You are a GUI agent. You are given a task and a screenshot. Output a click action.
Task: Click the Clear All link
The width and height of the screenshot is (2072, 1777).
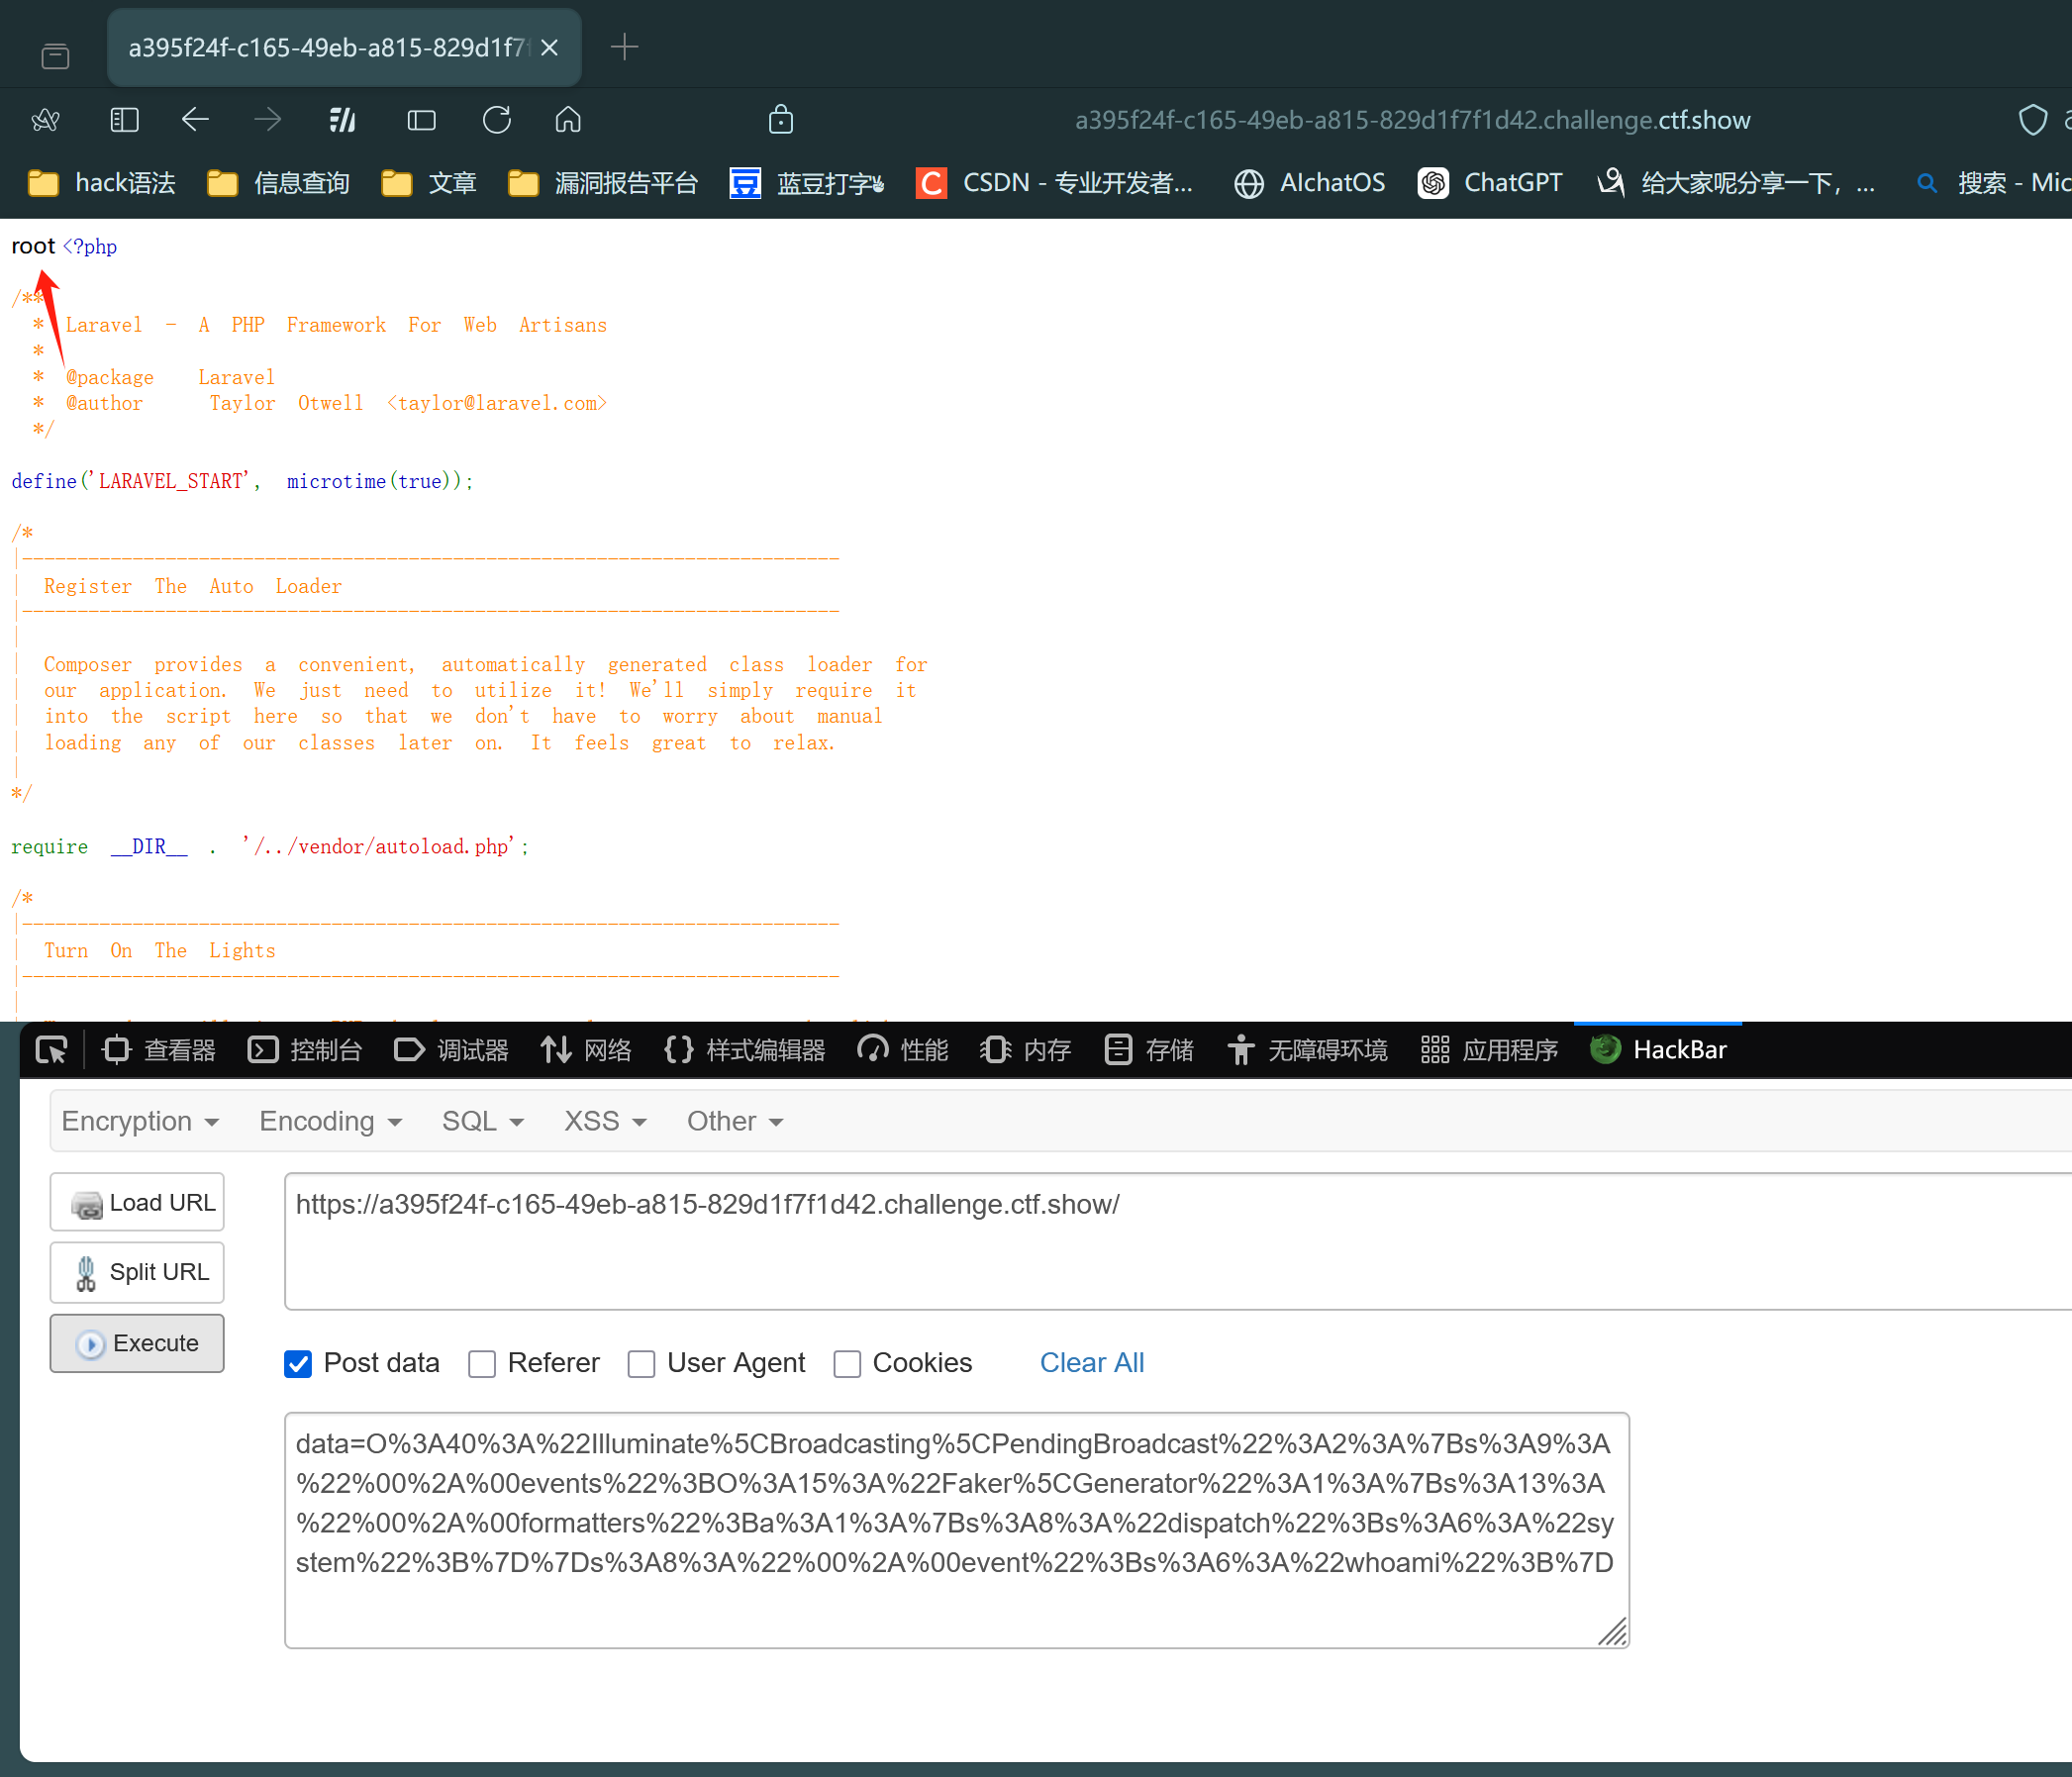click(1091, 1363)
